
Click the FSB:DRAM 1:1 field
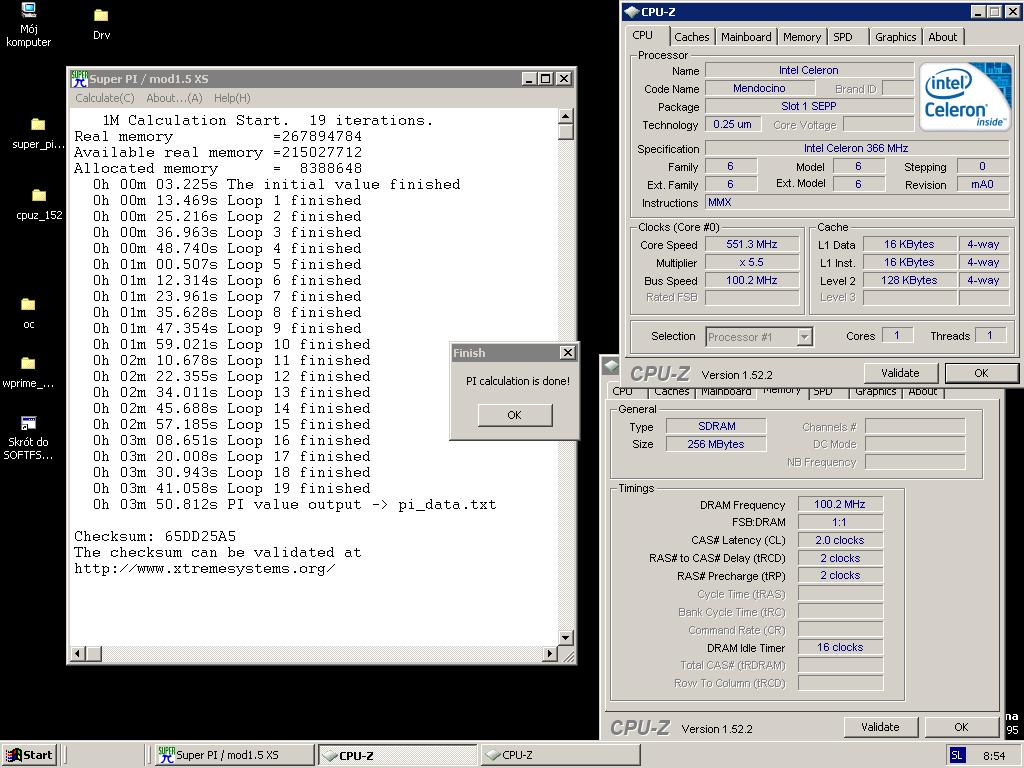pyautogui.click(x=840, y=522)
